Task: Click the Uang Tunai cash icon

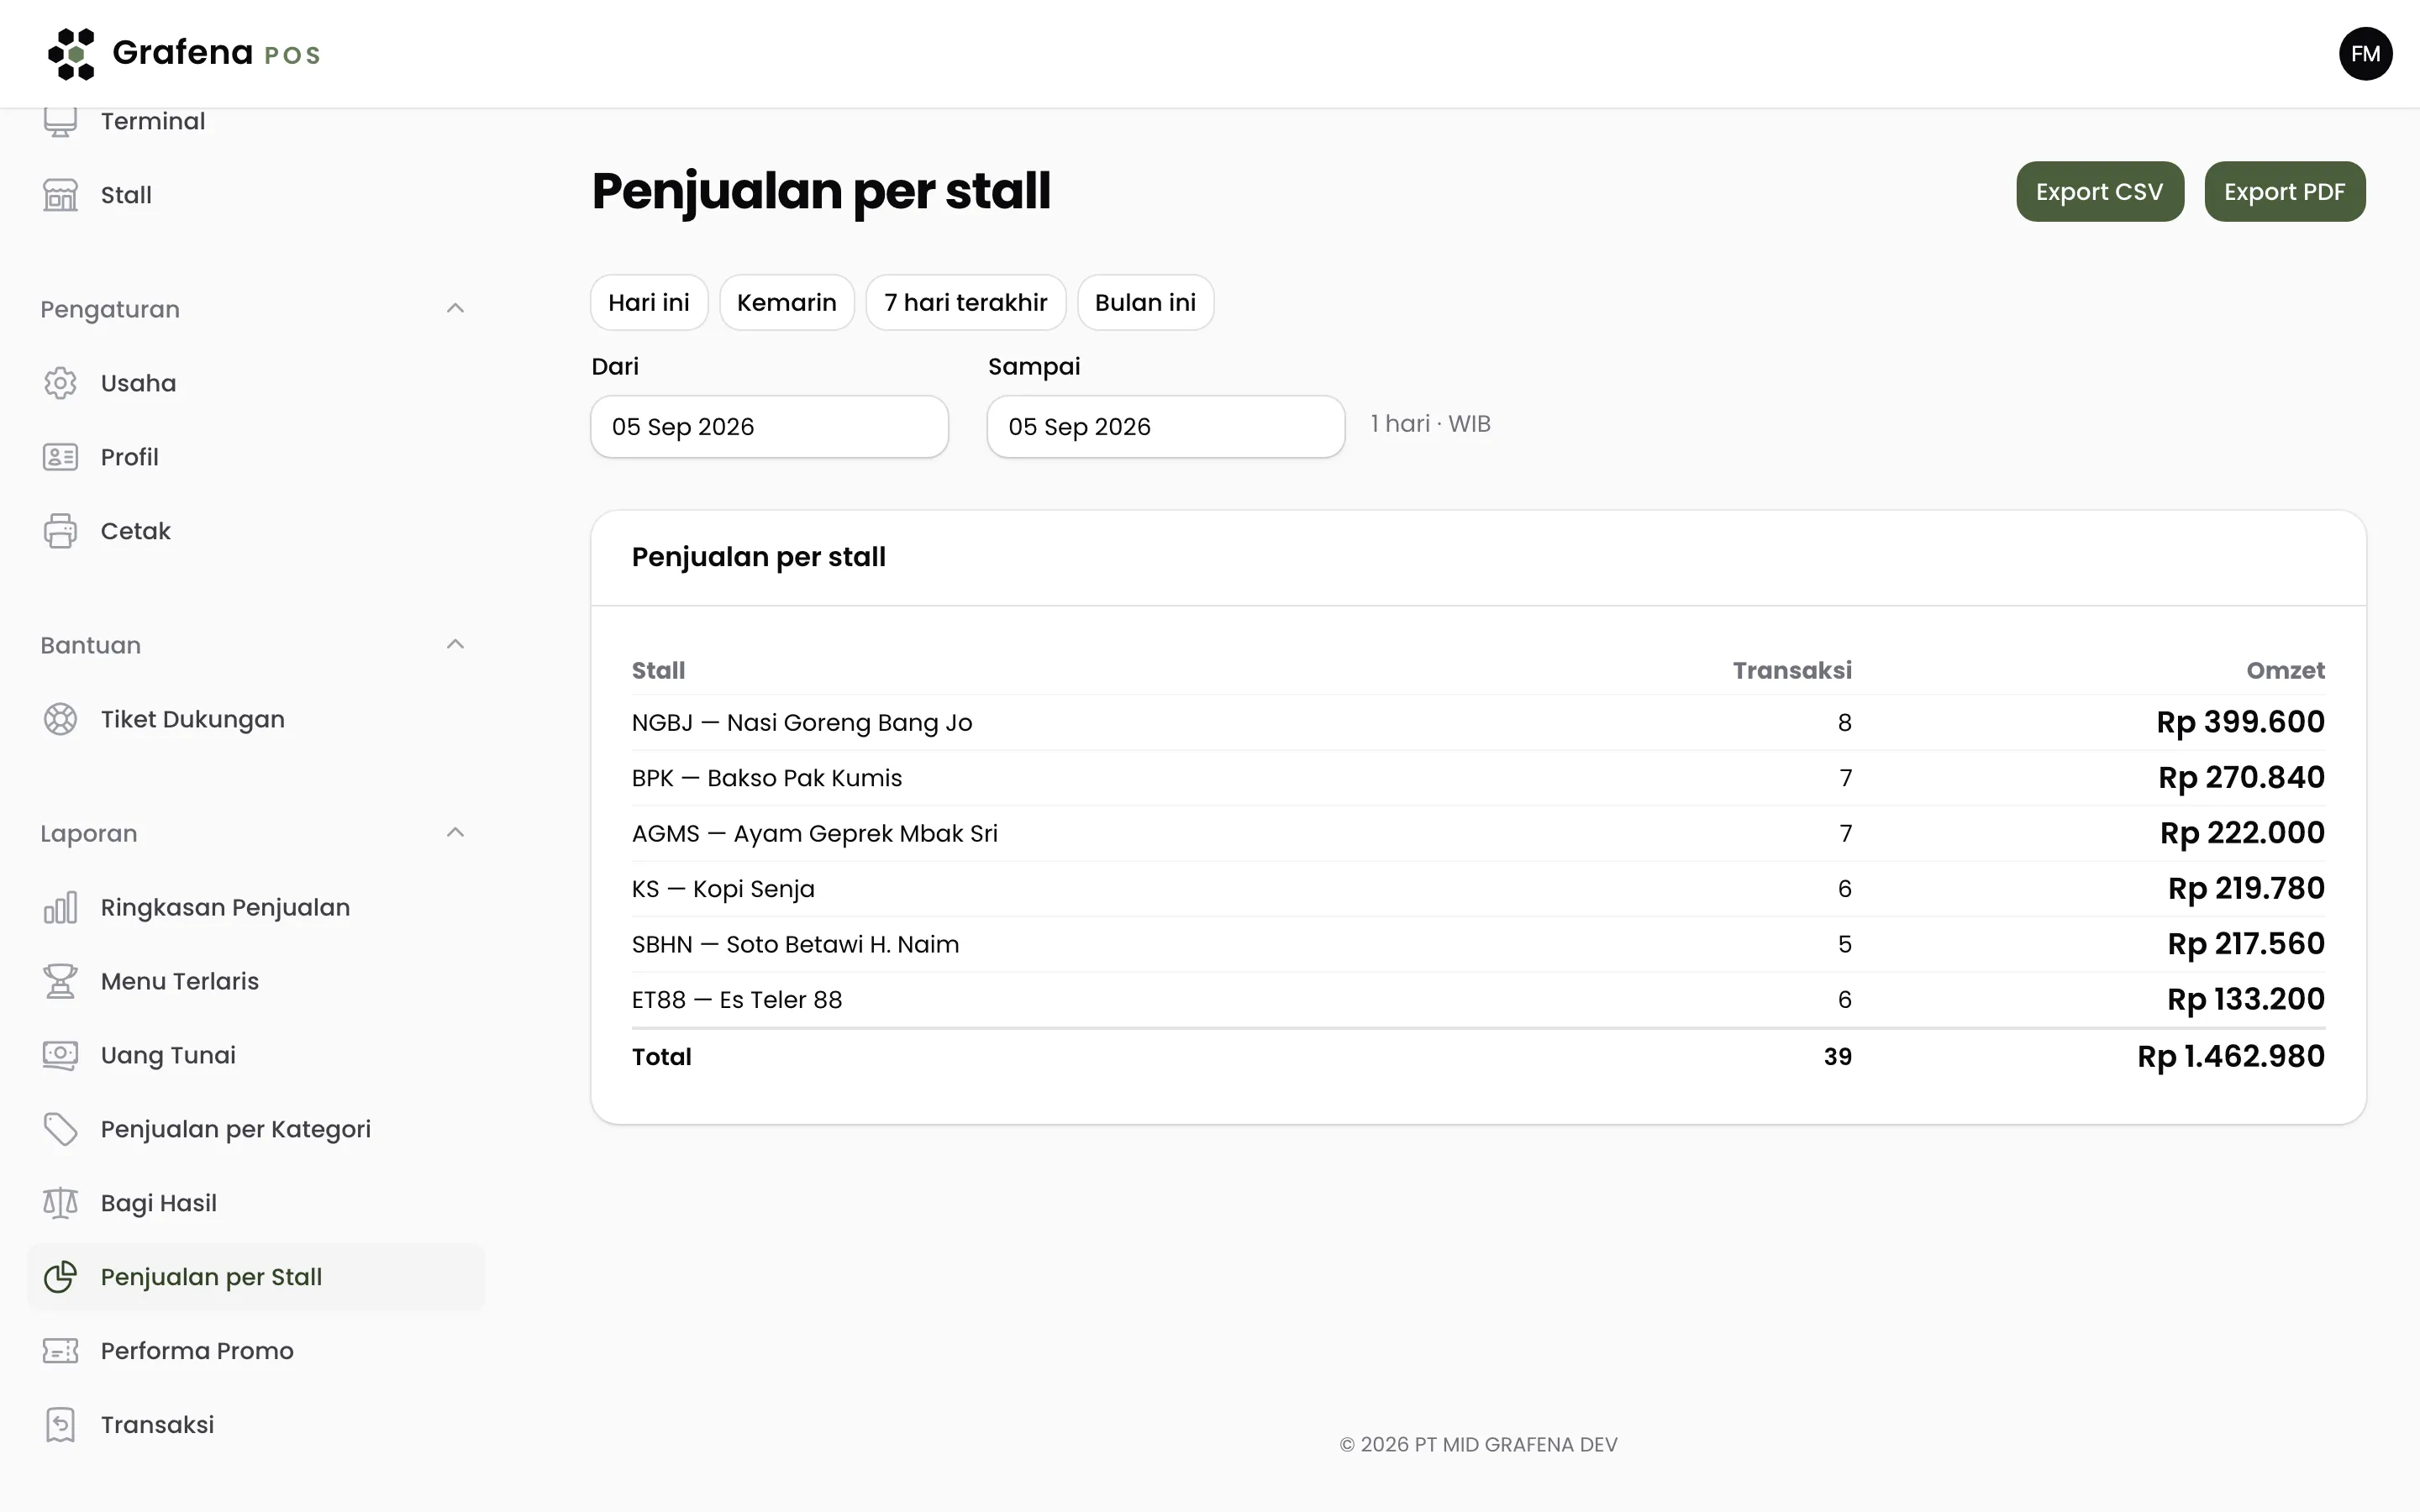Action: (x=60, y=1055)
